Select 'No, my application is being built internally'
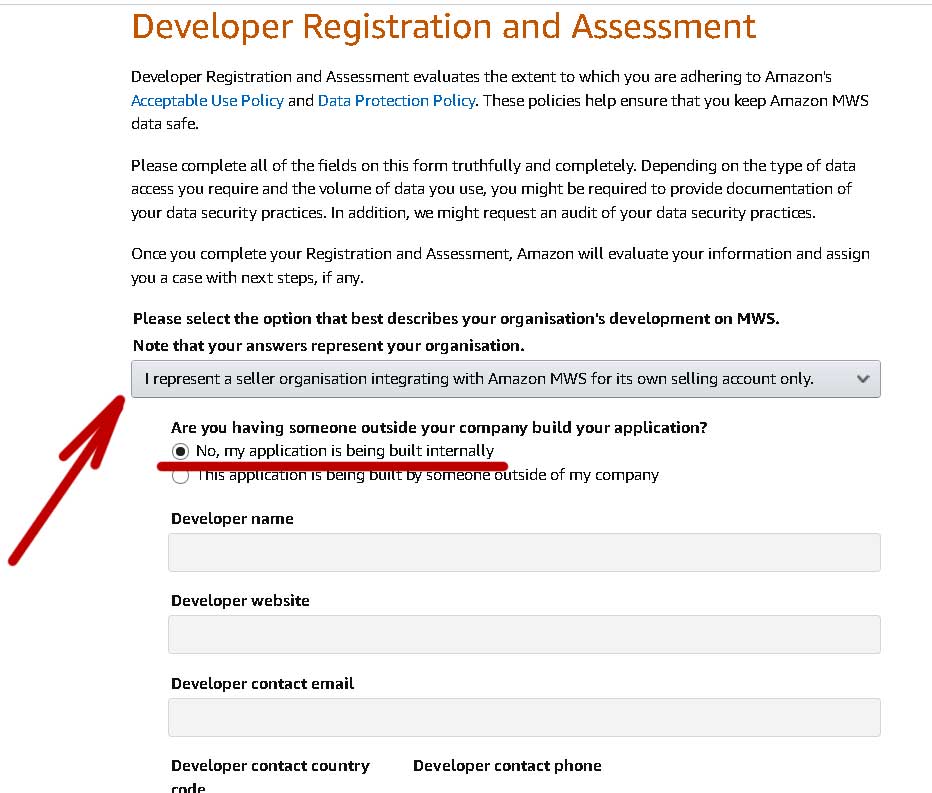The width and height of the screenshot is (932, 793). click(181, 451)
